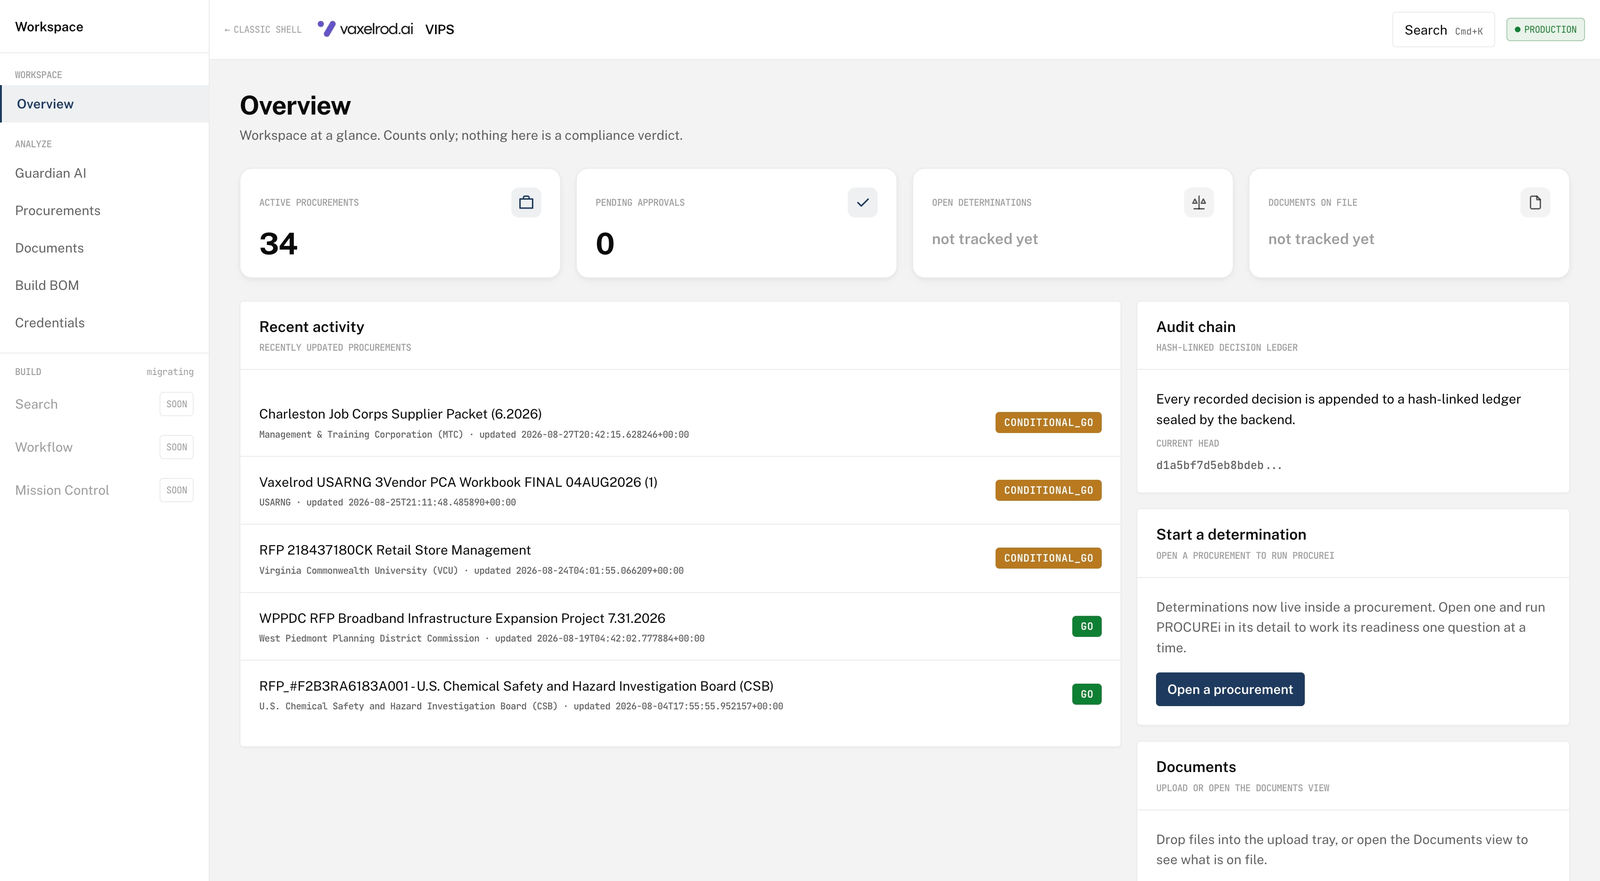
Task: Click the Active Procurements count 34
Action: [x=278, y=244]
